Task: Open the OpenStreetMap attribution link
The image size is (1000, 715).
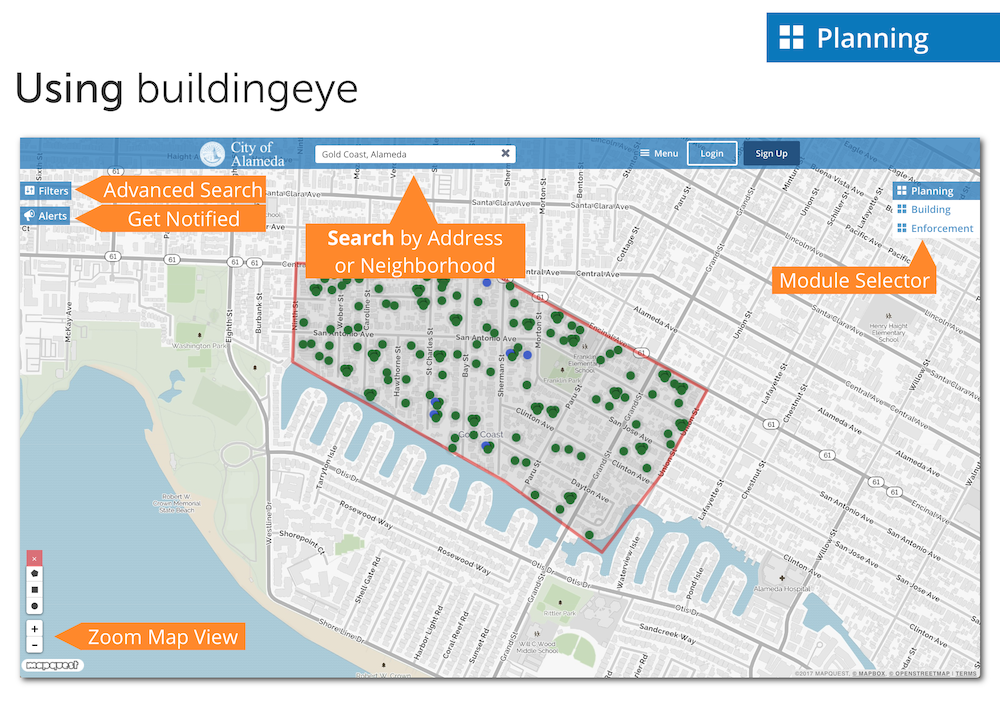Action: [x=922, y=674]
